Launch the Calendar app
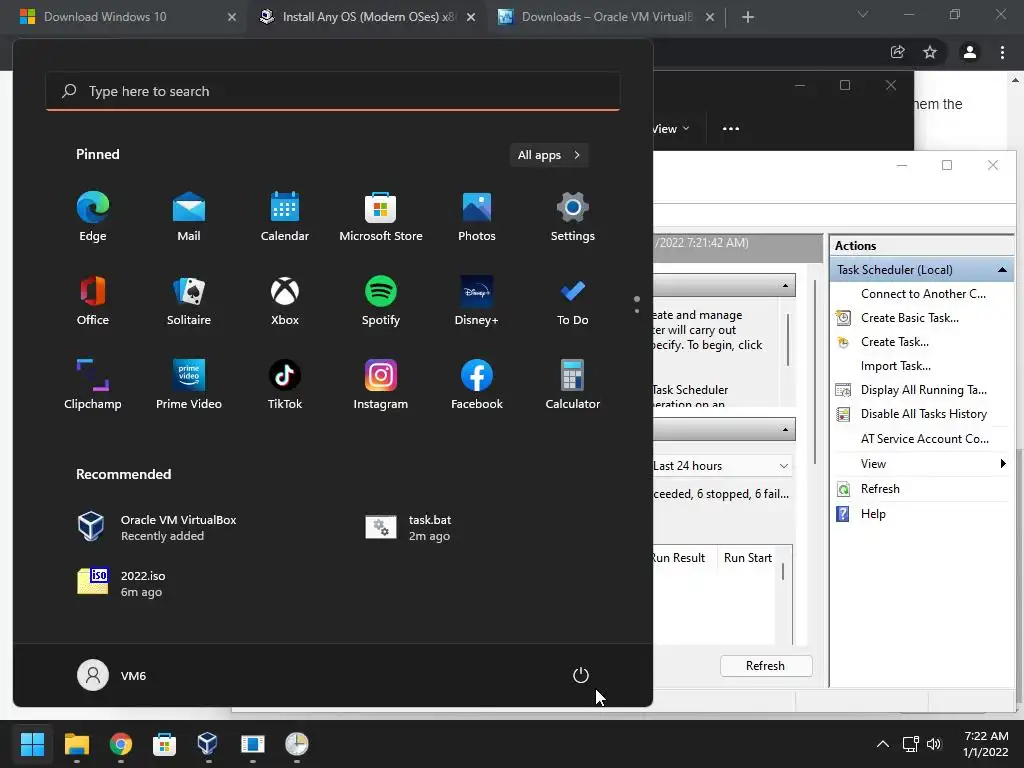This screenshot has width=1024, height=768. [x=285, y=217]
